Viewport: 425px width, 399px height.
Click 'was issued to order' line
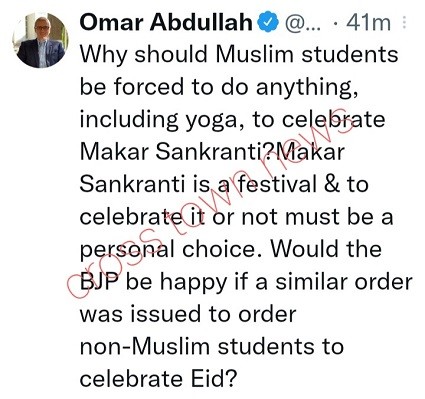tap(188, 314)
